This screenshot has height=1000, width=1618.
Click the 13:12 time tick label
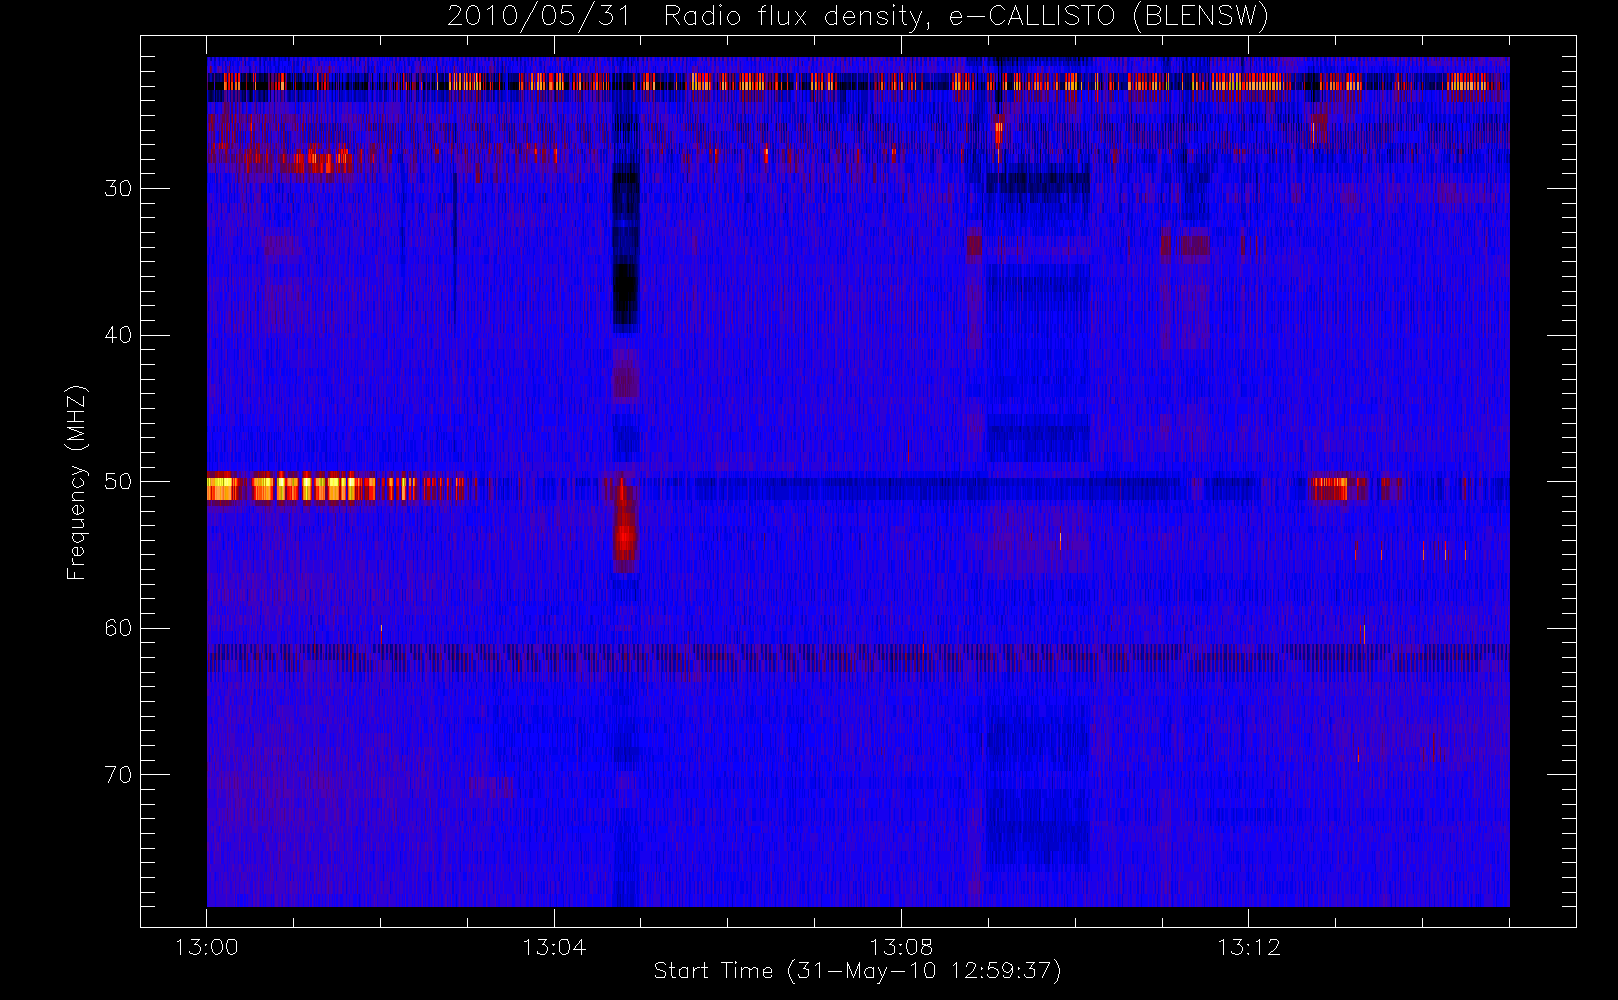point(1248,947)
